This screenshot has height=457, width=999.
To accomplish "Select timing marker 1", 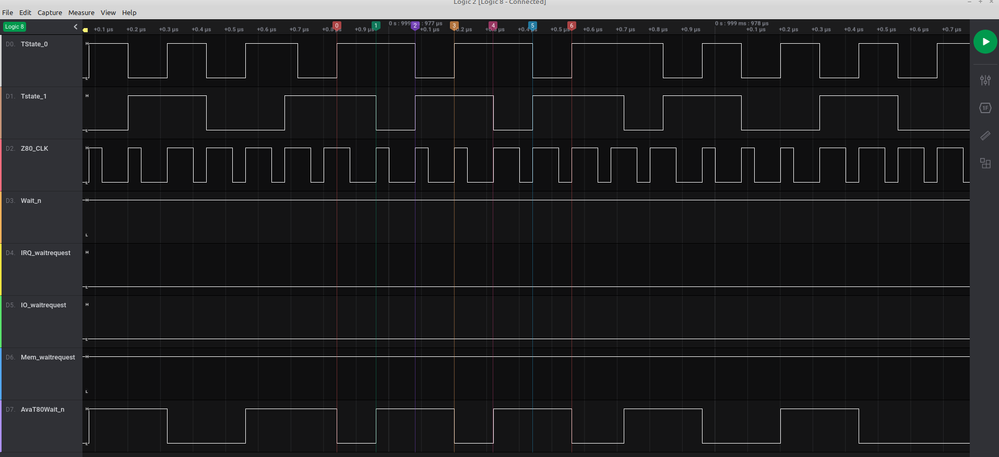I will [376, 25].
